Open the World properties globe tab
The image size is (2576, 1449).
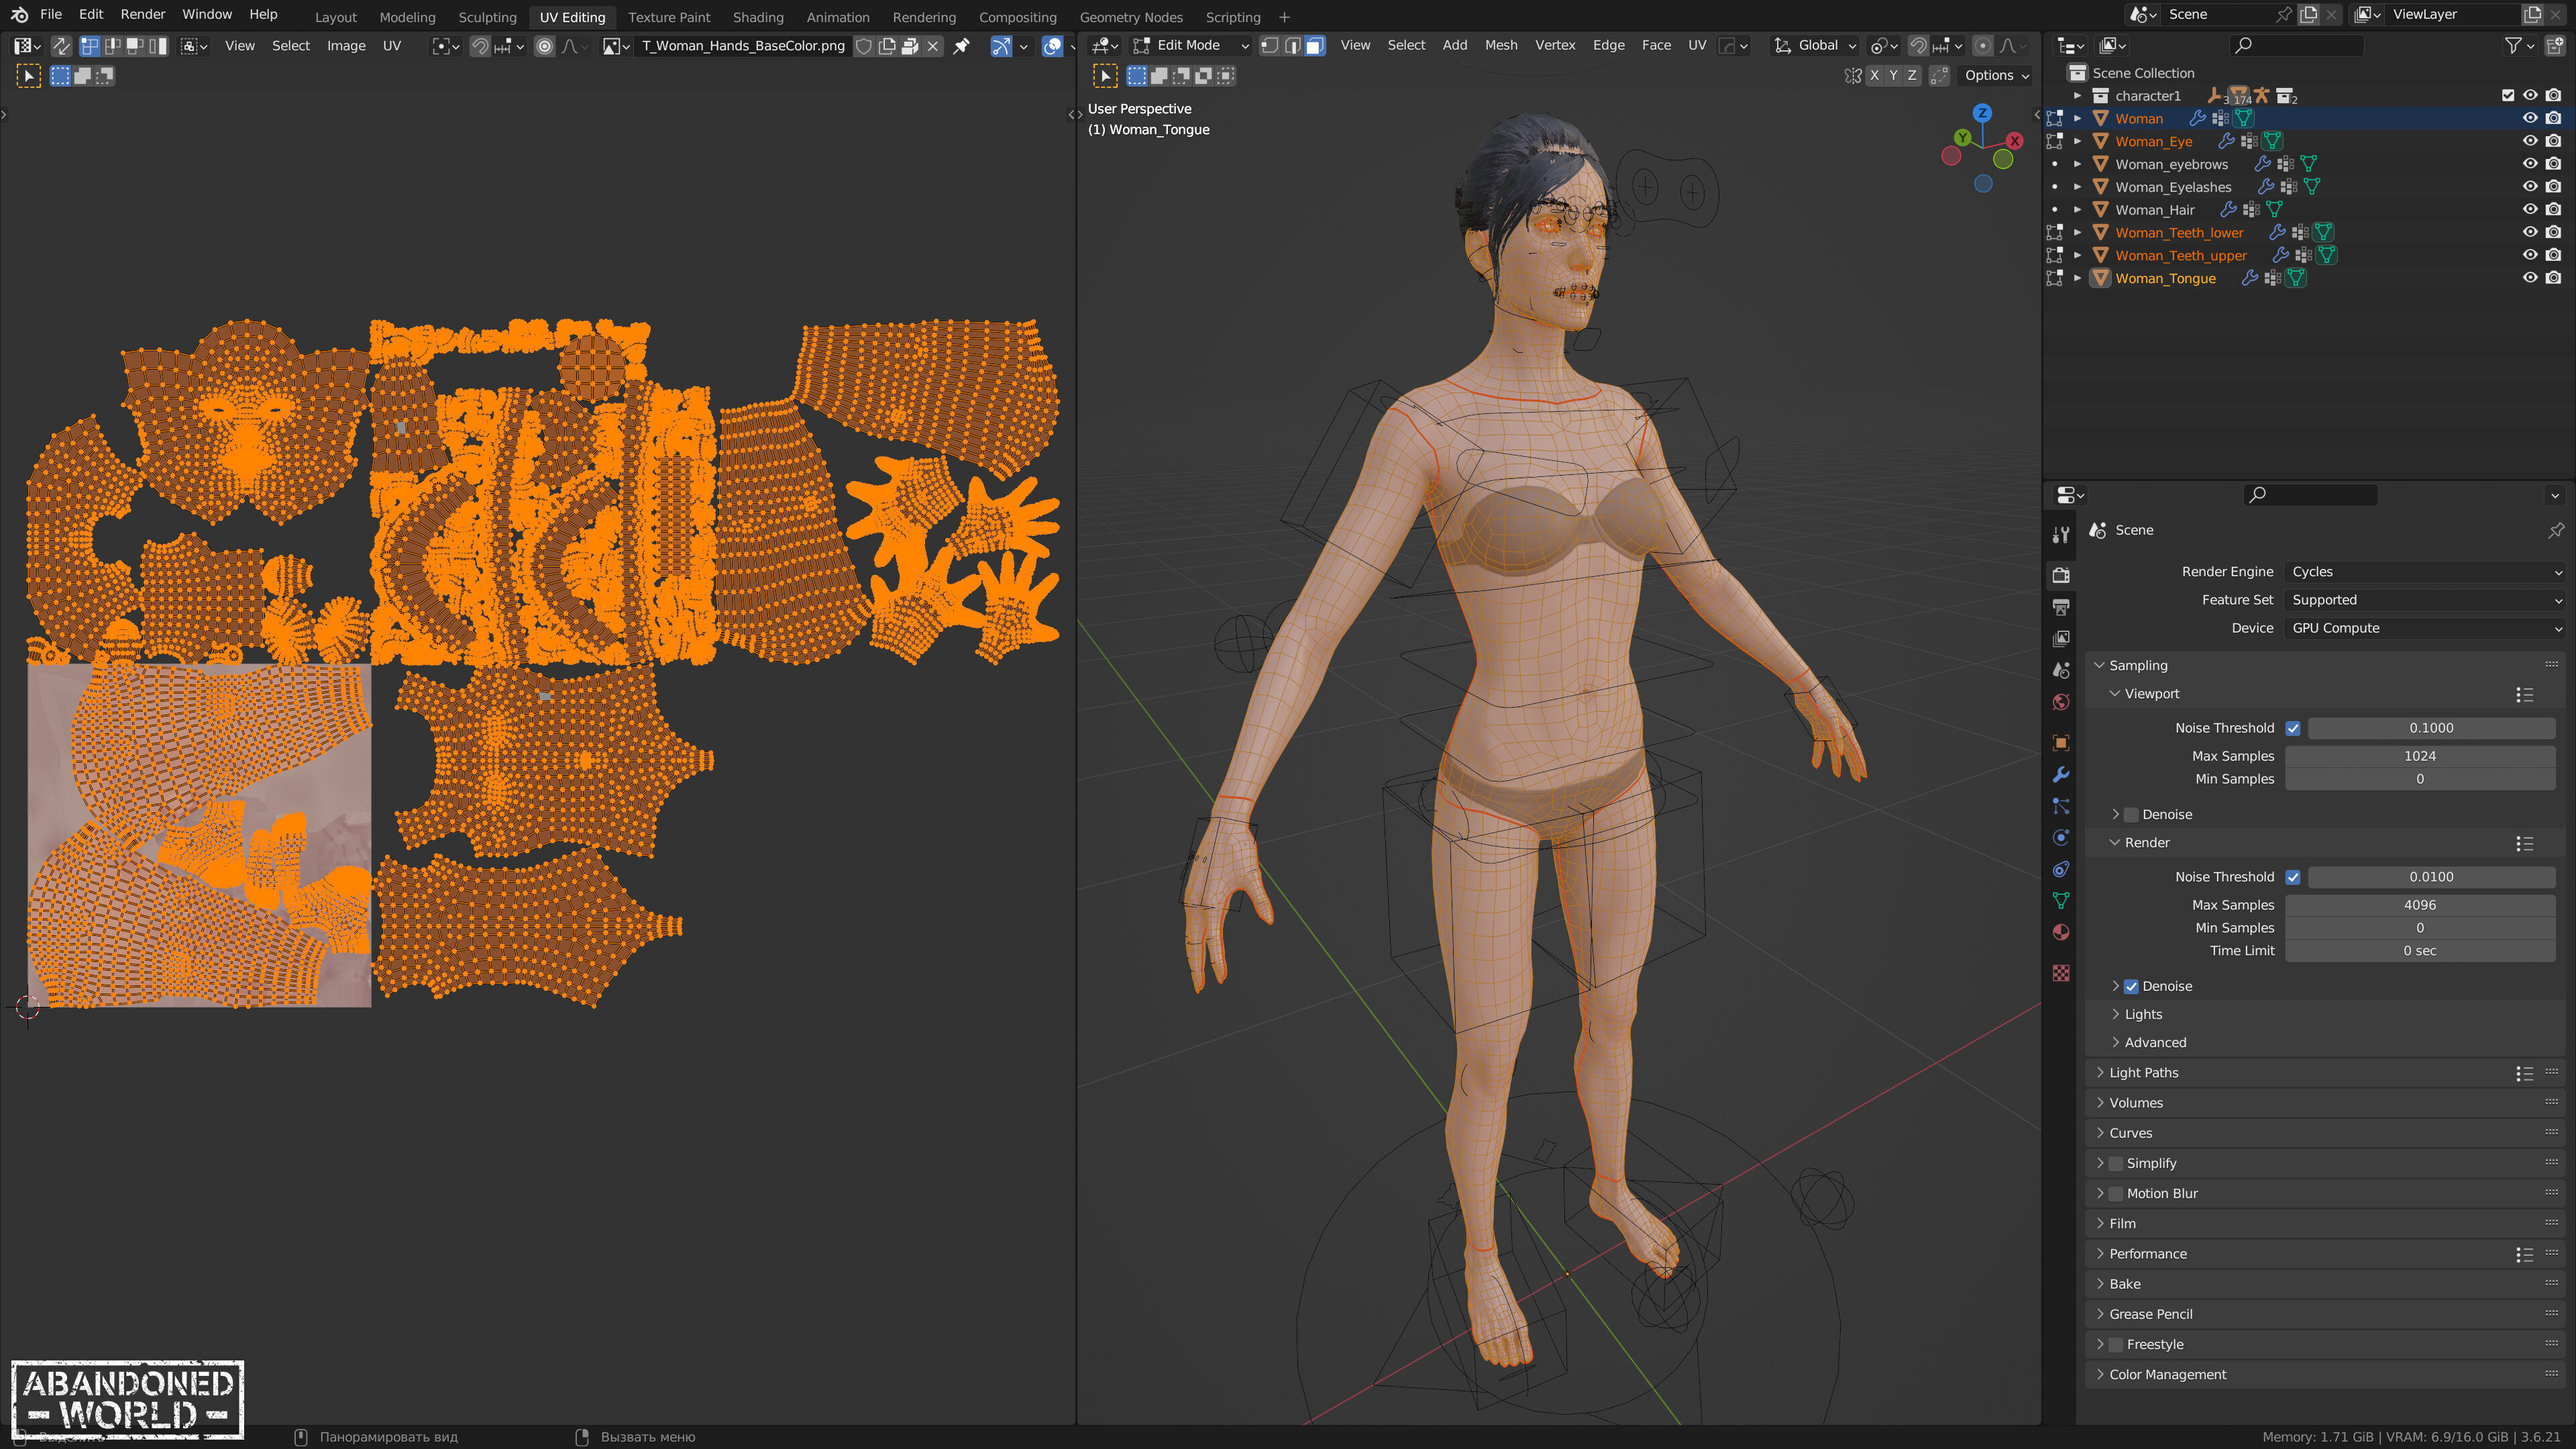click(x=2061, y=702)
